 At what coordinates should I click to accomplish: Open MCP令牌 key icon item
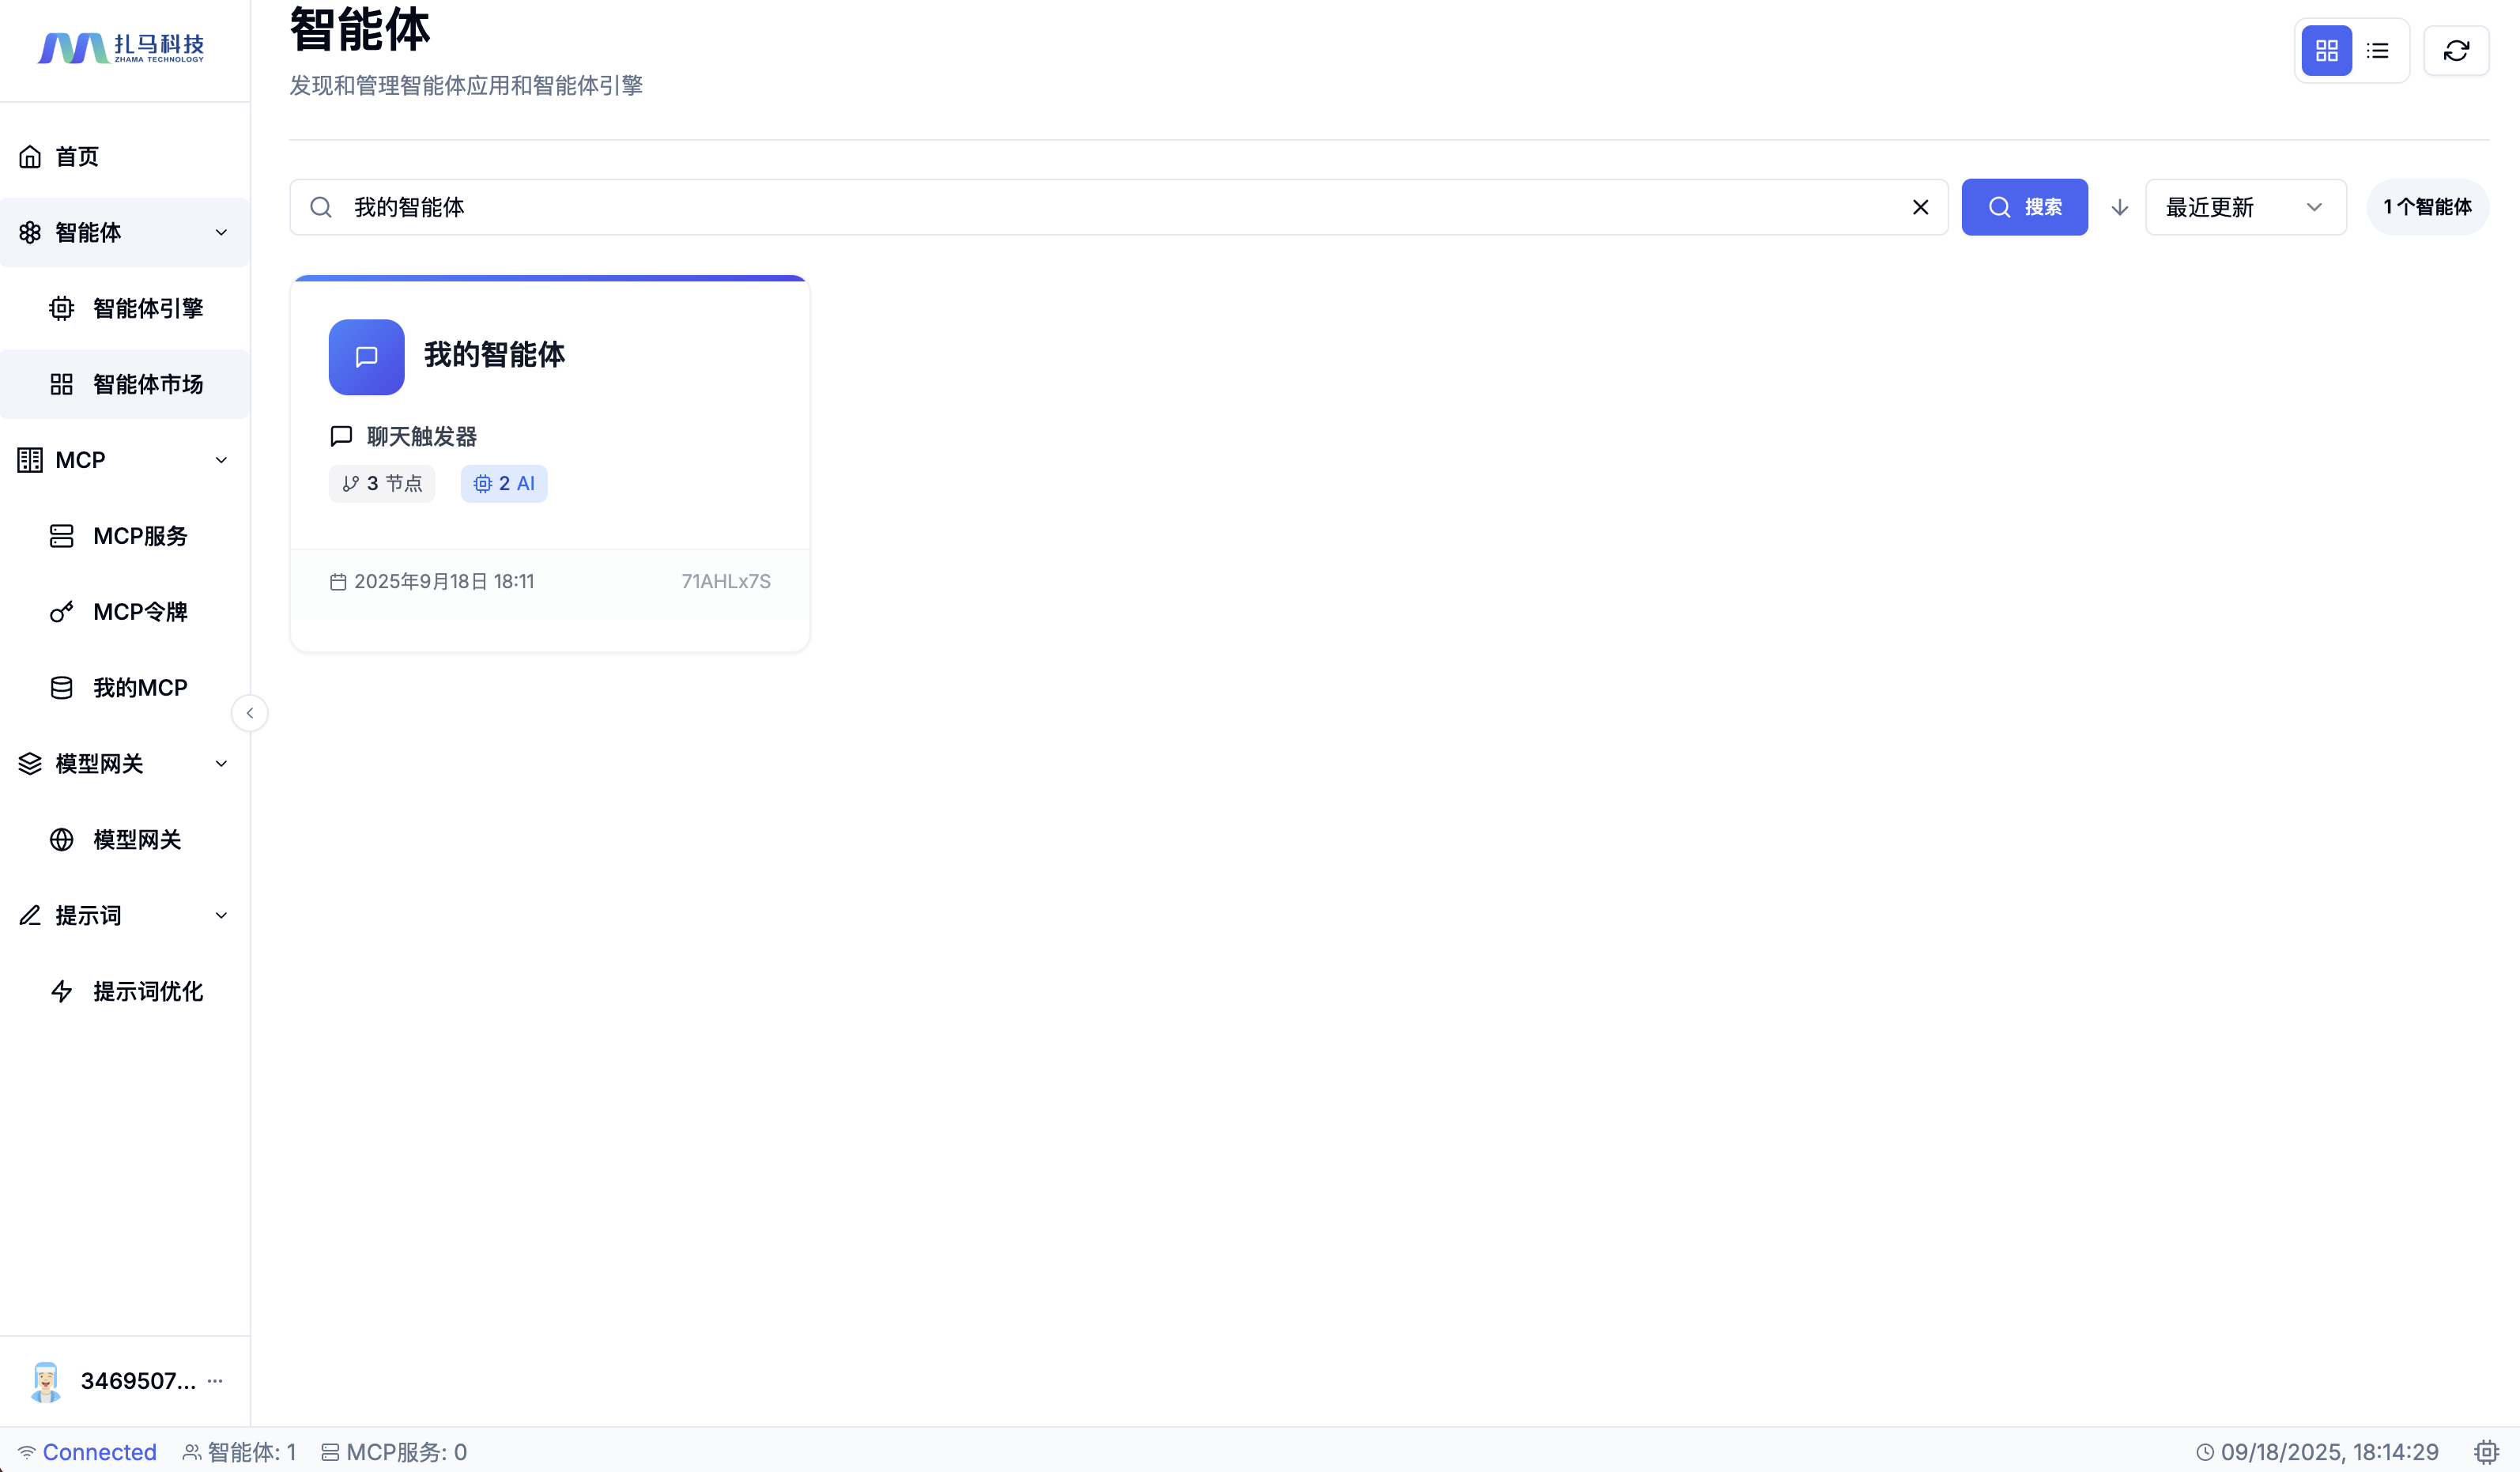pyautogui.click(x=139, y=612)
